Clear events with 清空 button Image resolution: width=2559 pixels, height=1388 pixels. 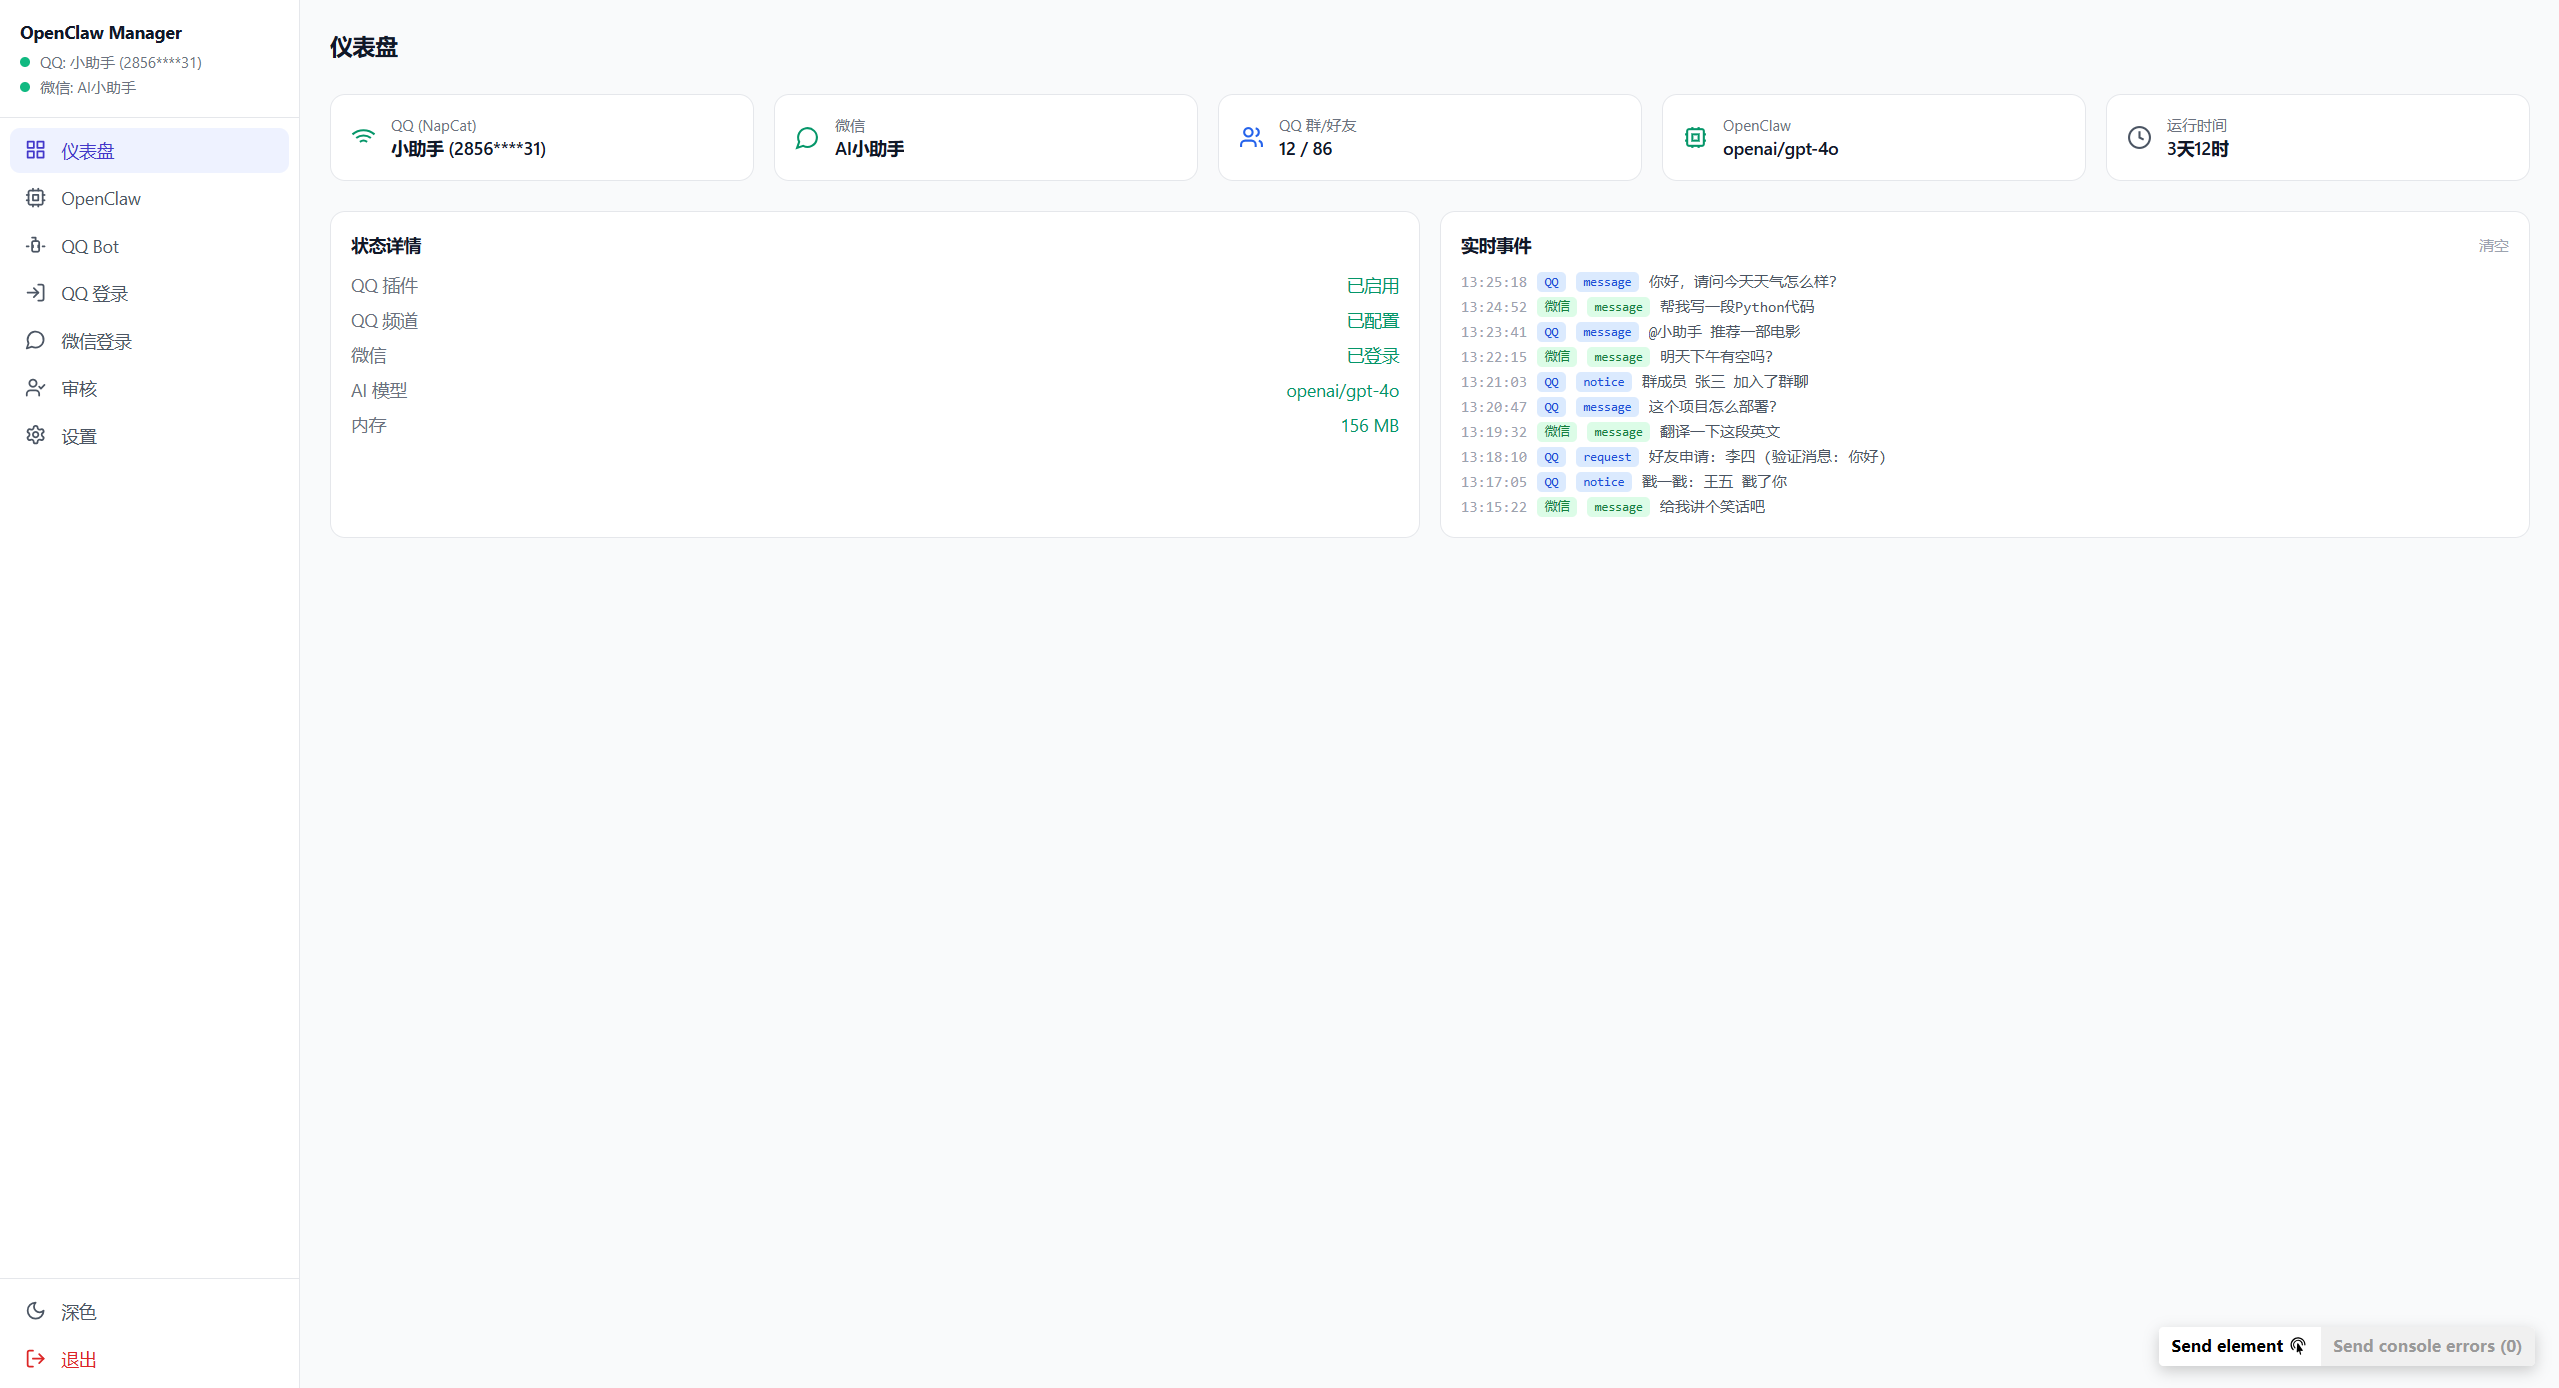coord(2493,246)
